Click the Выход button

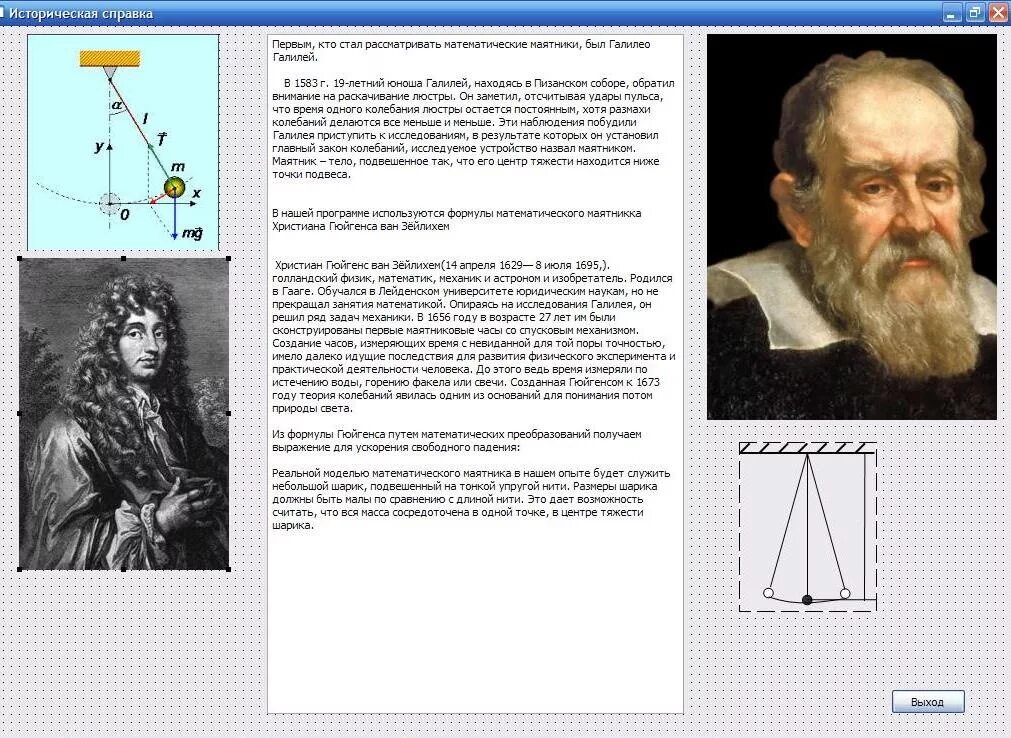pyautogui.click(x=928, y=702)
